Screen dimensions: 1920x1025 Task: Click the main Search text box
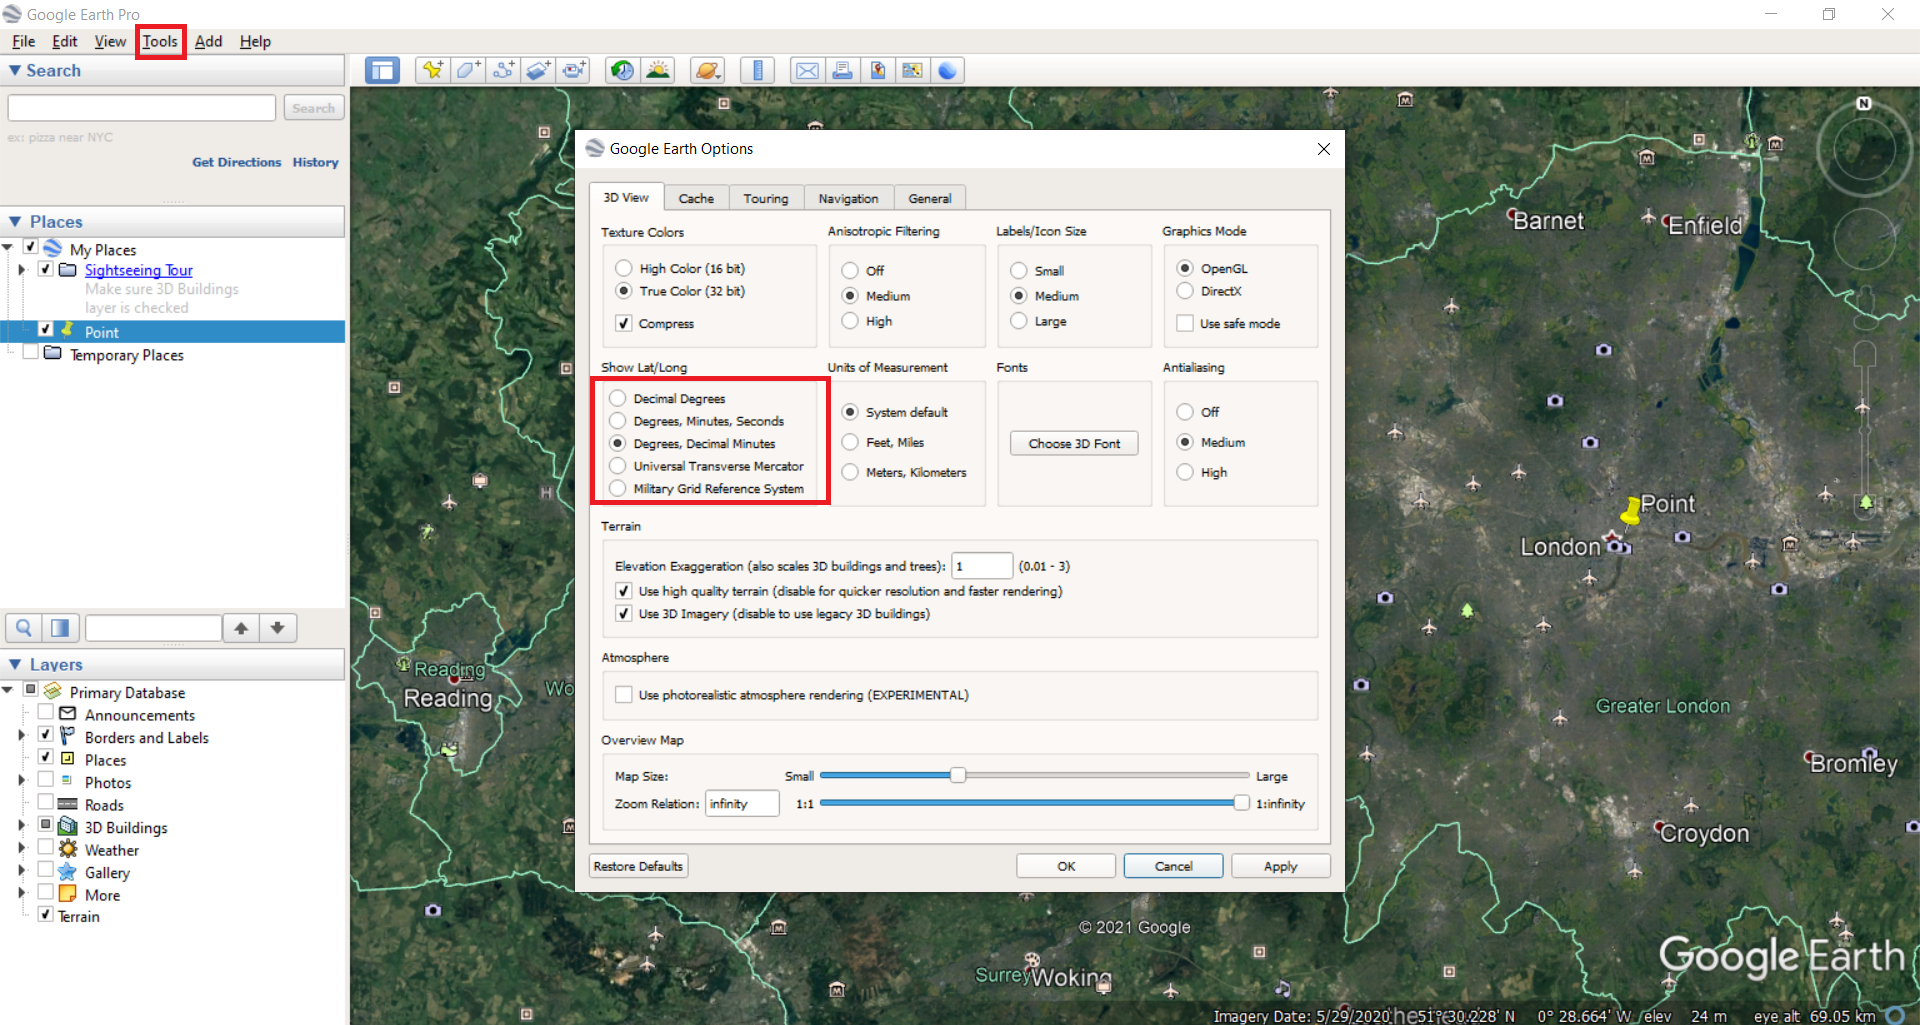coord(142,108)
